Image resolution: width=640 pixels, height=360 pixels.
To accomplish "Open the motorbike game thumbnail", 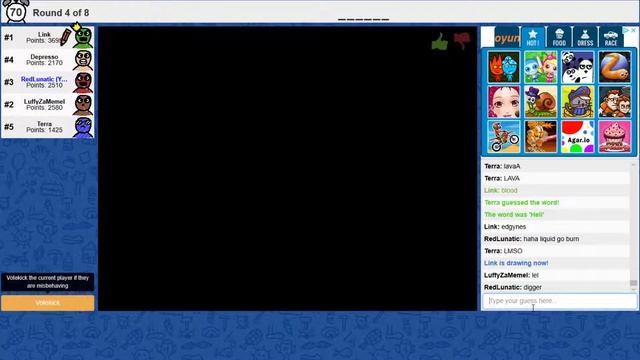I will coord(504,136).
